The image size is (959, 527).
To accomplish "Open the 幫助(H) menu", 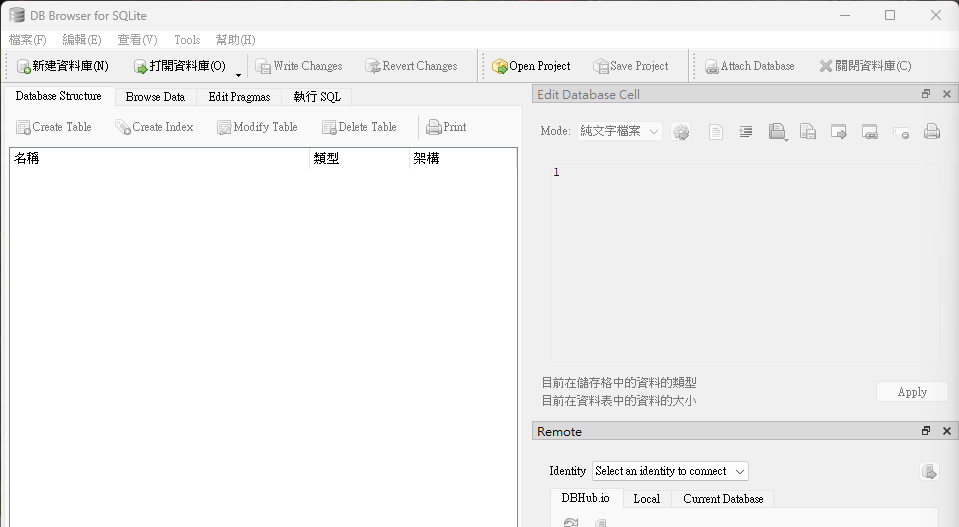I will (x=235, y=40).
